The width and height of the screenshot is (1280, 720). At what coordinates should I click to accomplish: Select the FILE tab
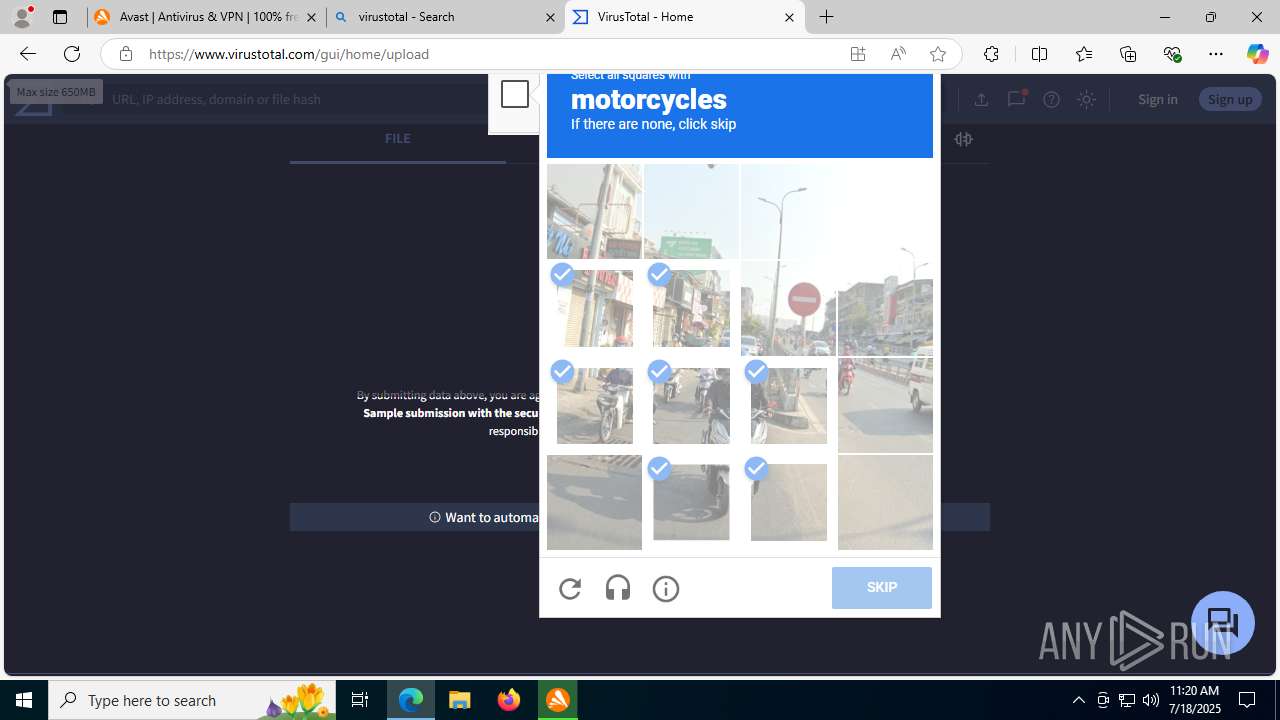click(398, 139)
